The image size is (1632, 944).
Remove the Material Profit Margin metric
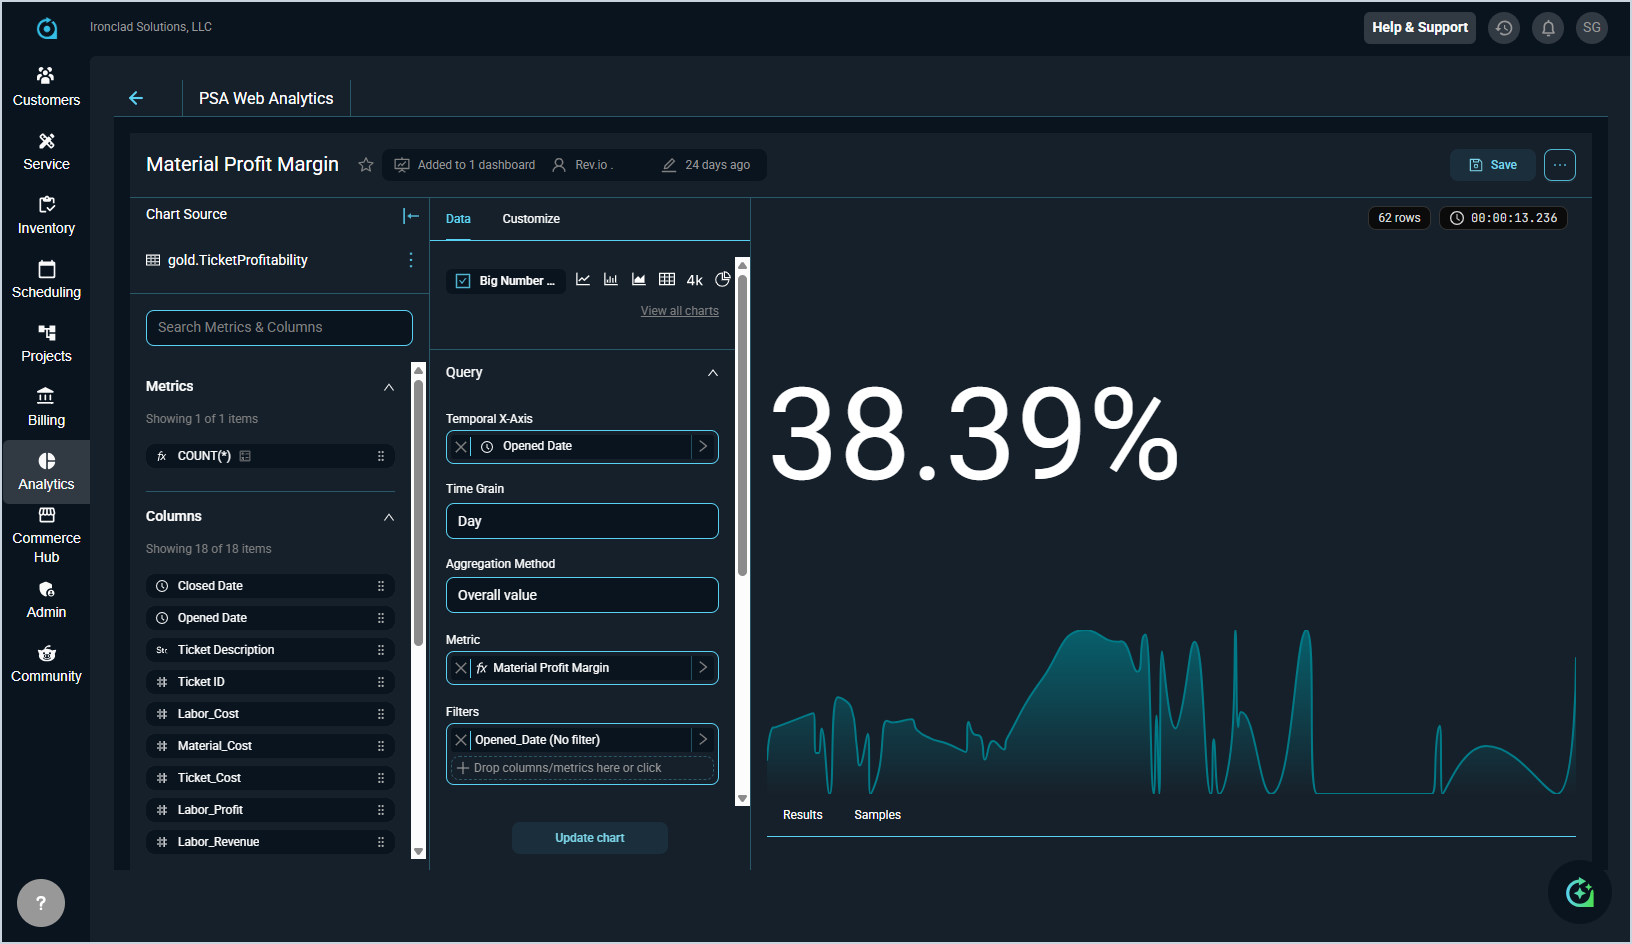click(460, 668)
